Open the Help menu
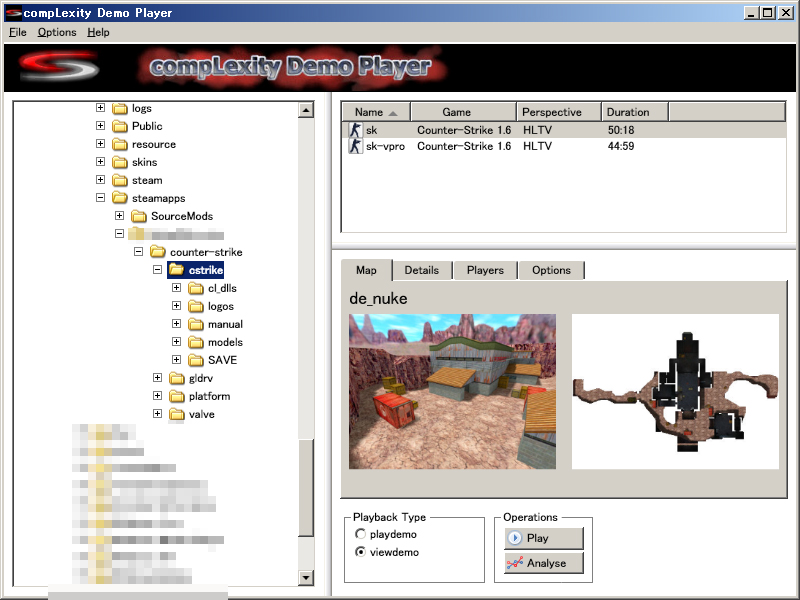The image size is (800, 600). (x=98, y=32)
